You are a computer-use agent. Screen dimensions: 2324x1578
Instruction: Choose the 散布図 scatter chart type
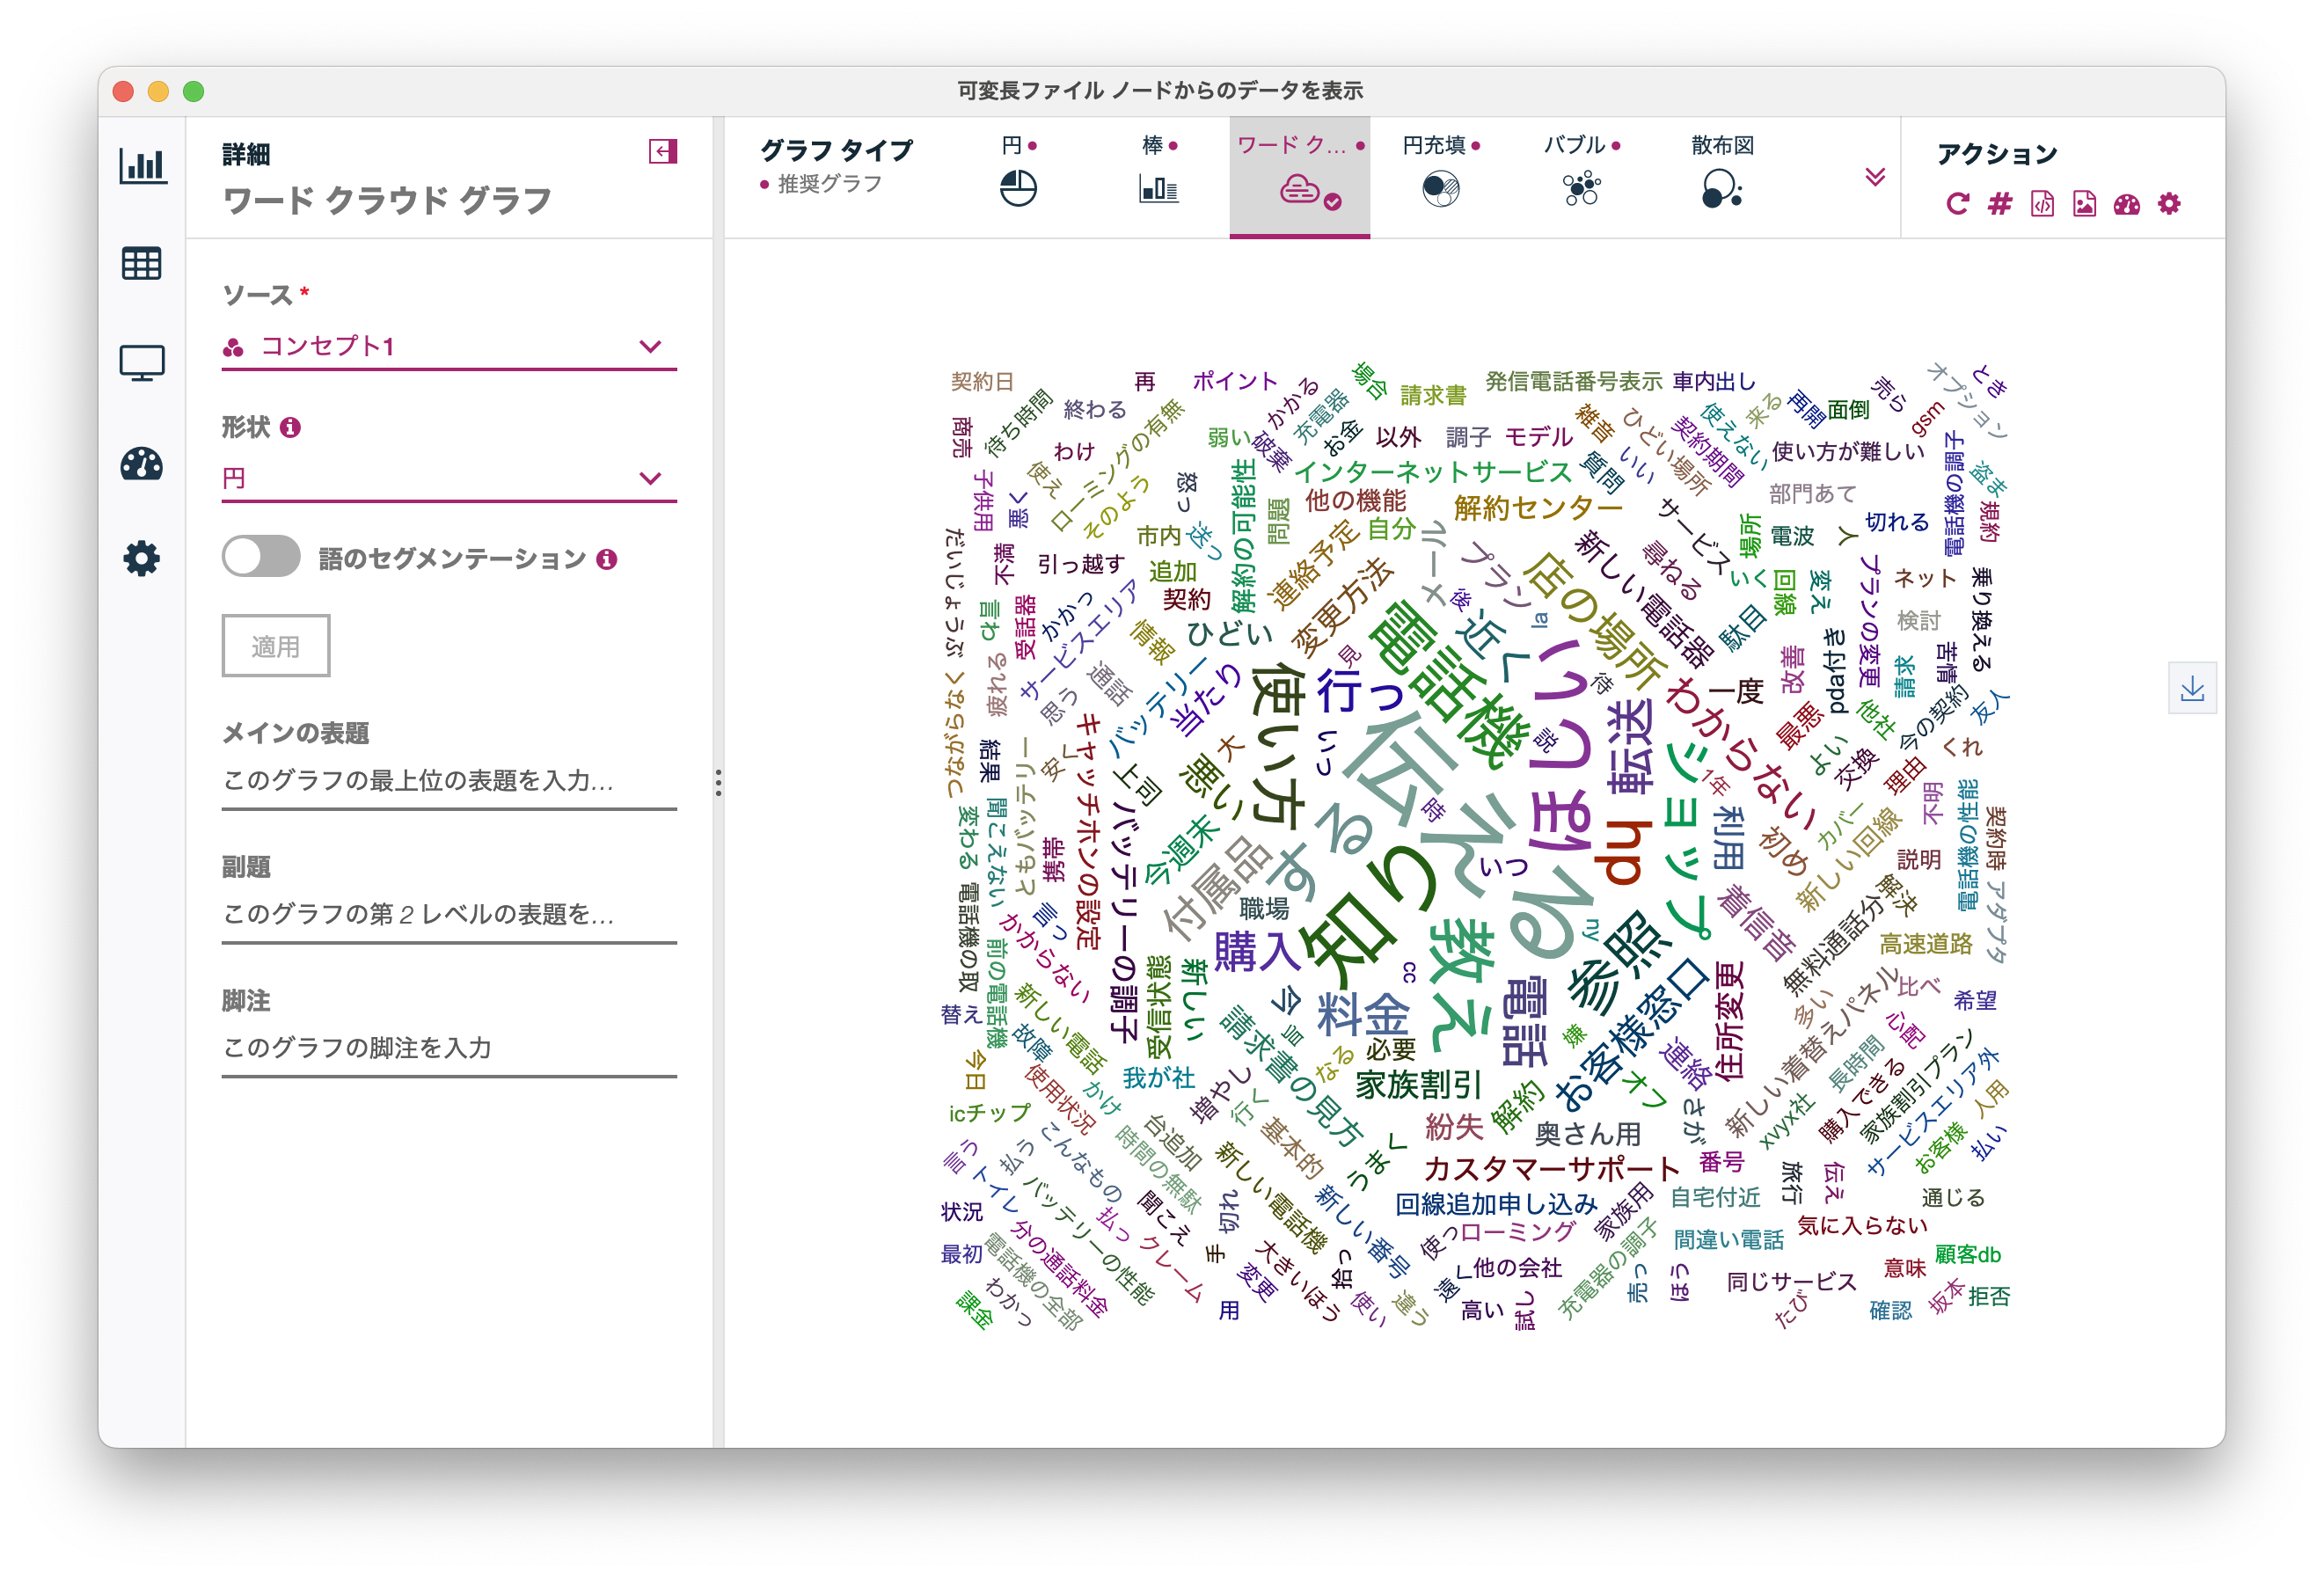[x=1719, y=188]
